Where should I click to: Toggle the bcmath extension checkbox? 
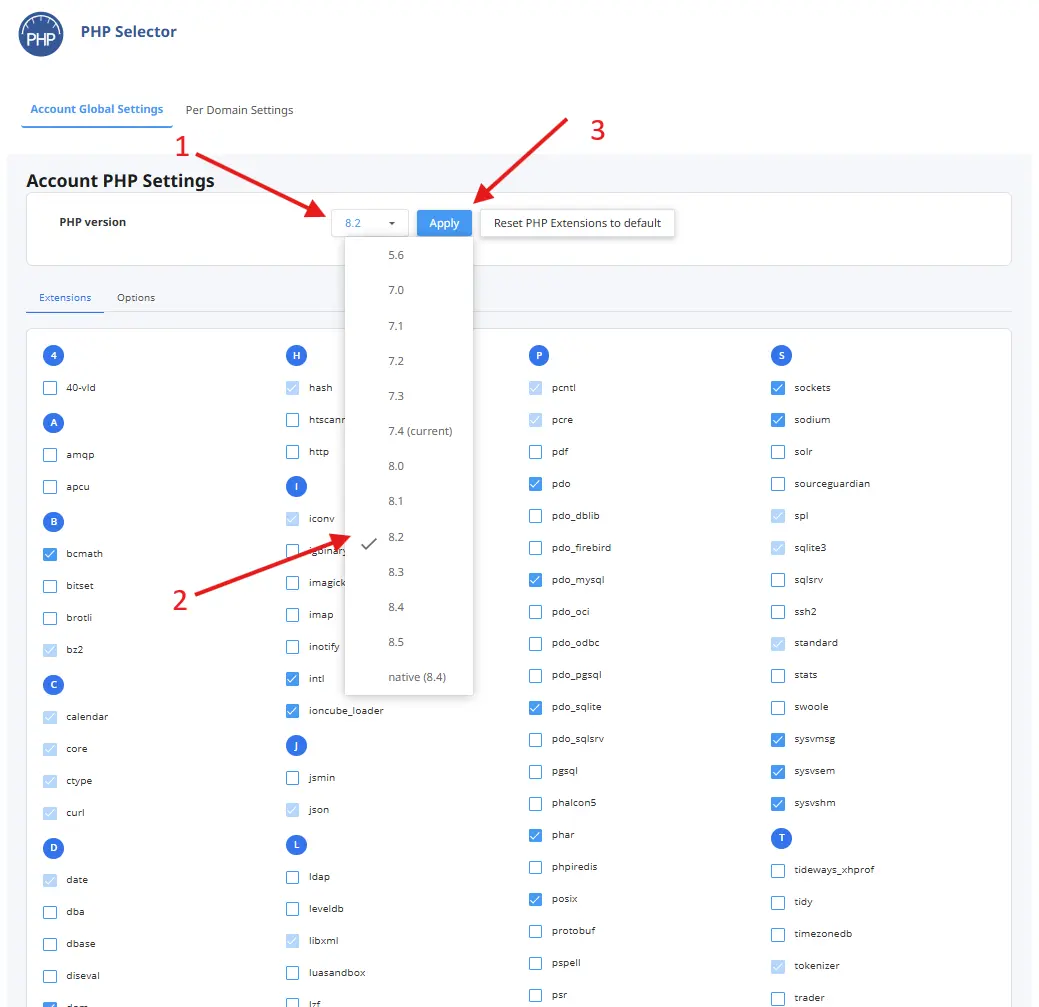(50, 554)
